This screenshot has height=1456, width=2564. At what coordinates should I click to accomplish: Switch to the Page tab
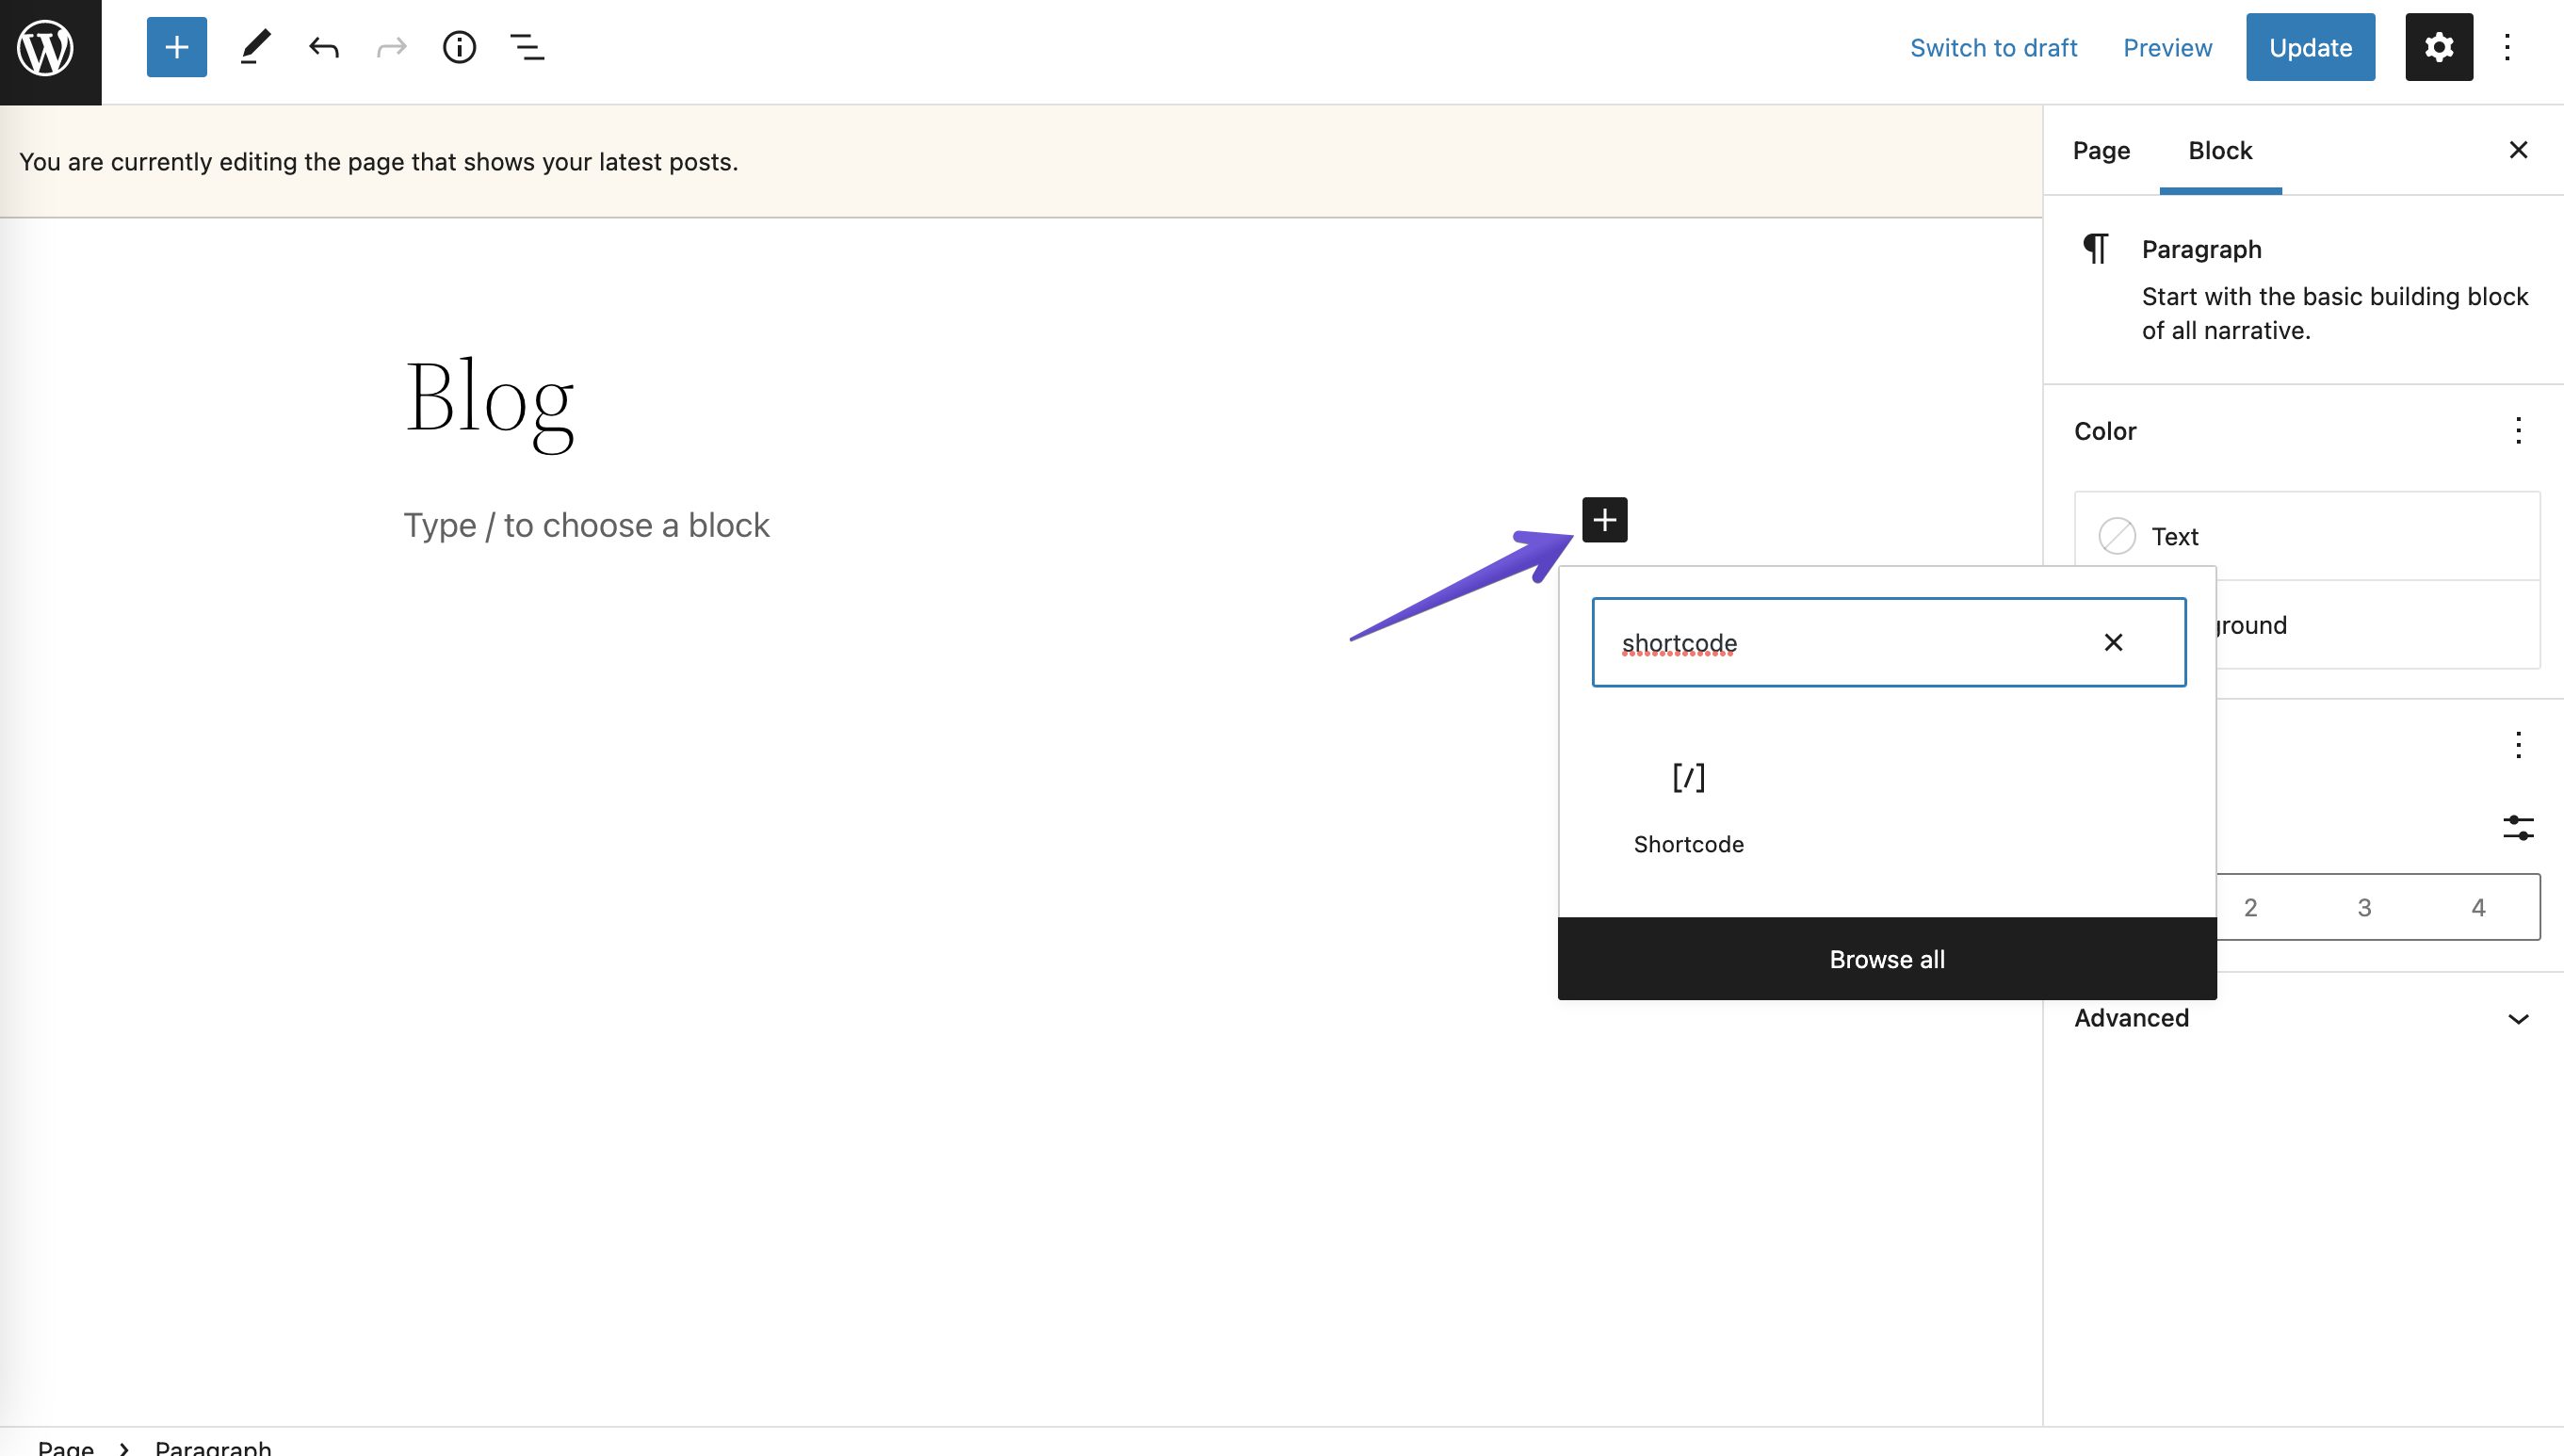[2099, 150]
